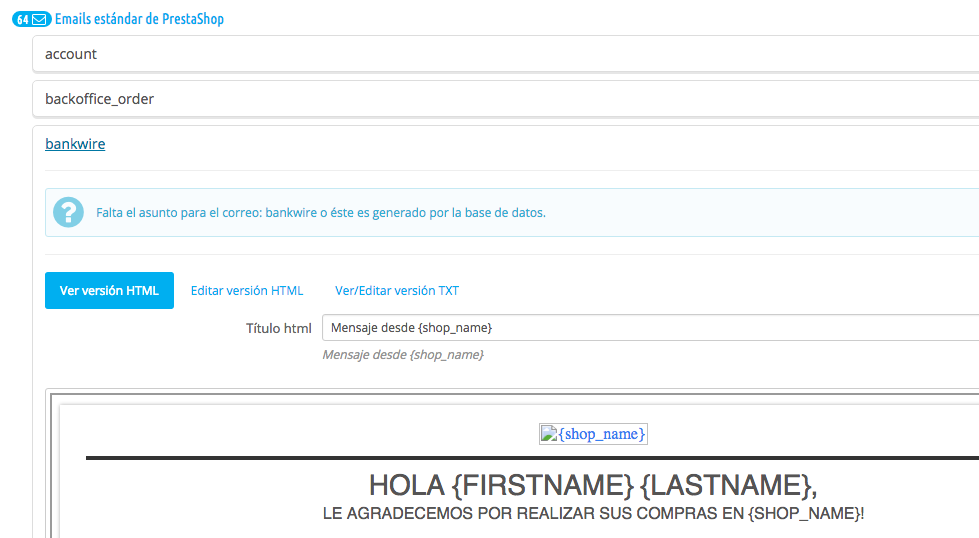This screenshot has width=979, height=538.
Task: Click the LE AGRADECEMOS POR REALIZAR text
Action: (593, 514)
